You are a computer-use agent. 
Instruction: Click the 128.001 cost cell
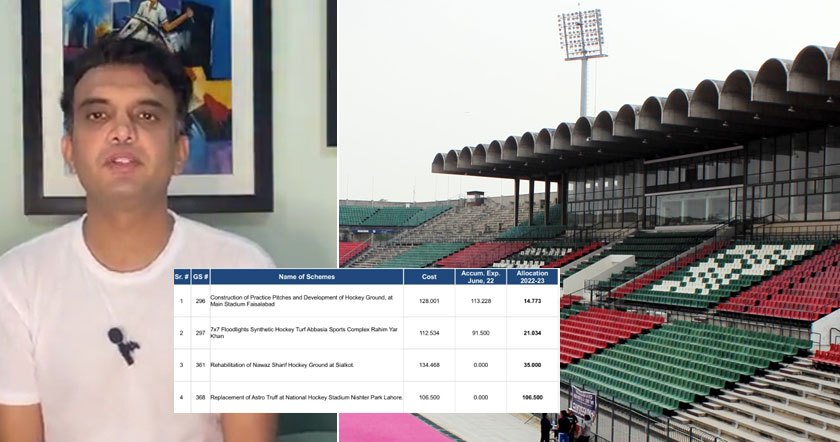[429, 301]
